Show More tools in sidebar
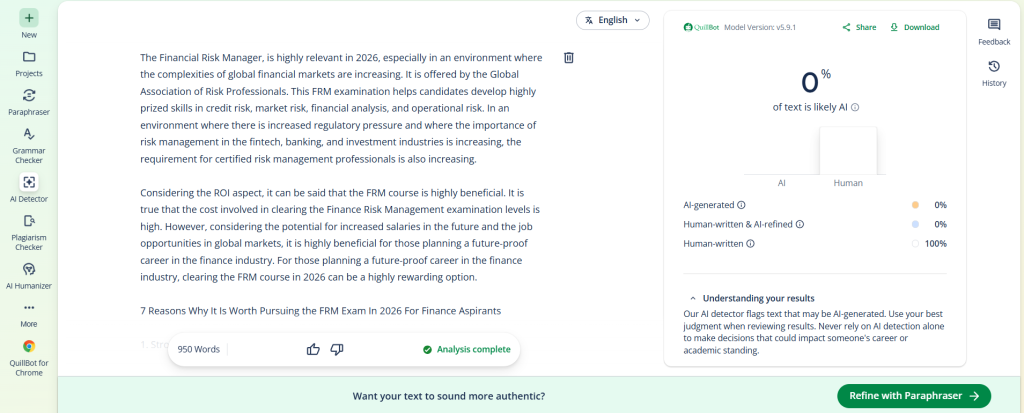 pos(29,308)
